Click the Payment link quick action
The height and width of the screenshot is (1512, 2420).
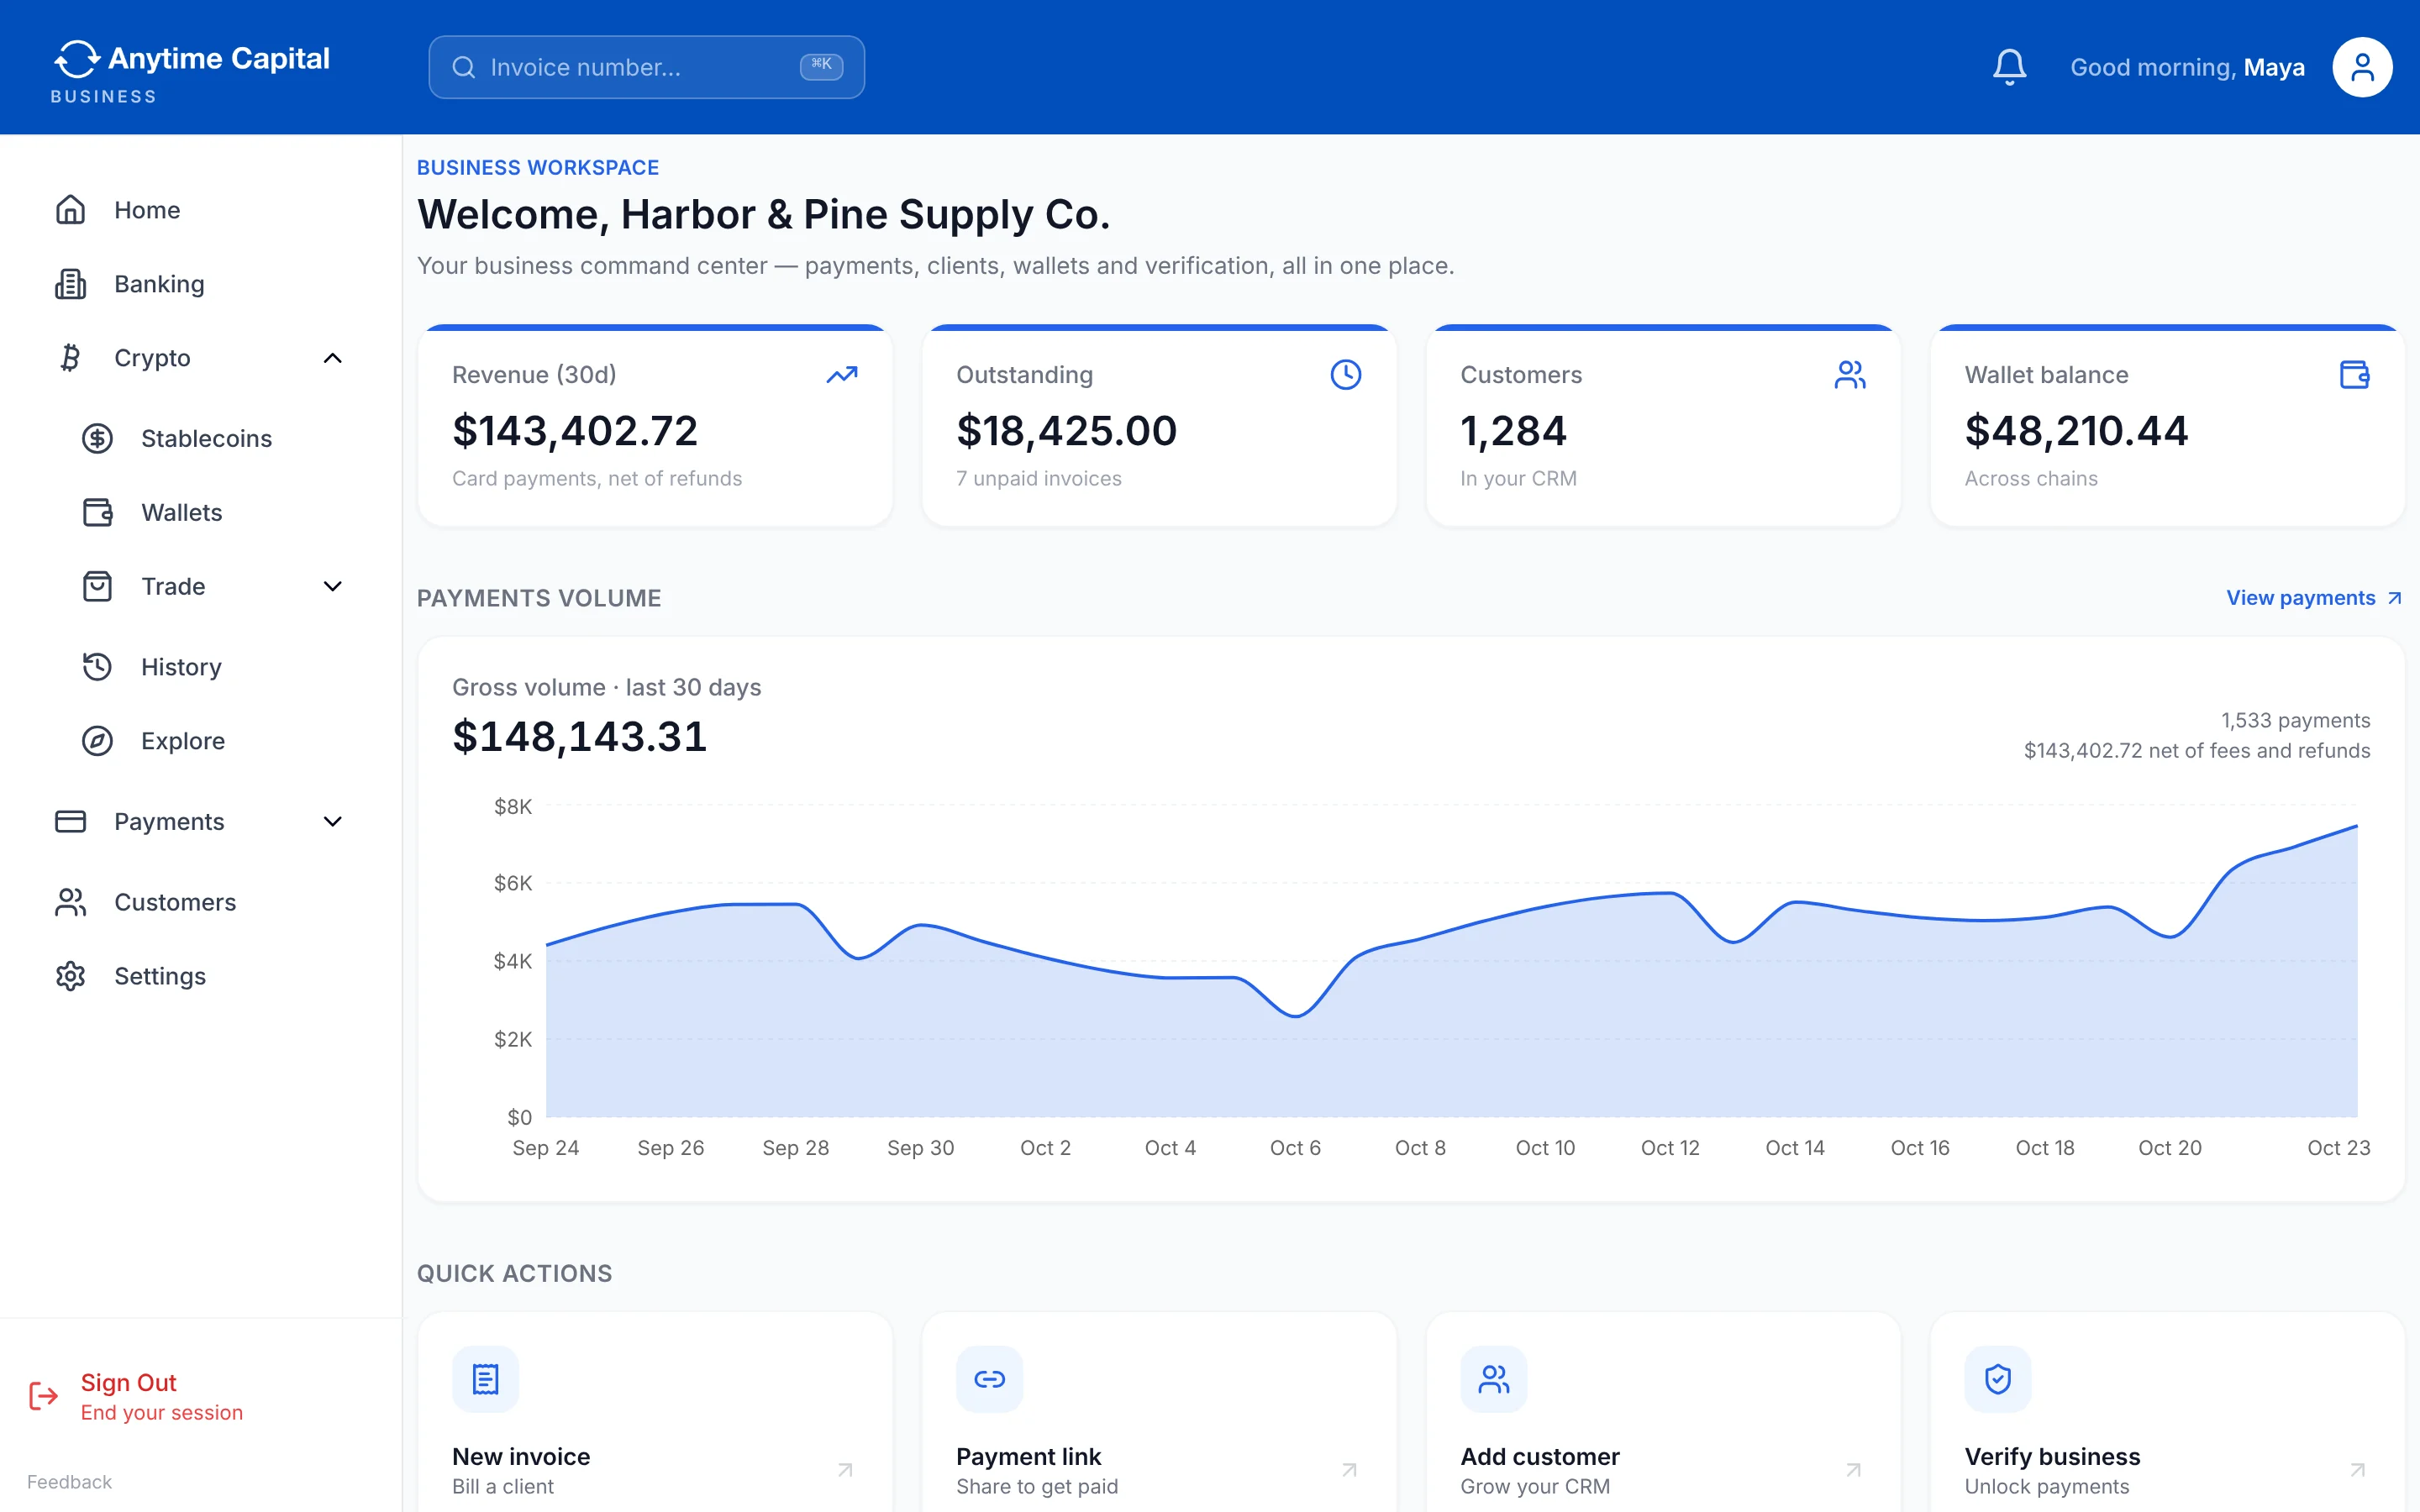tap(1159, 1412)
